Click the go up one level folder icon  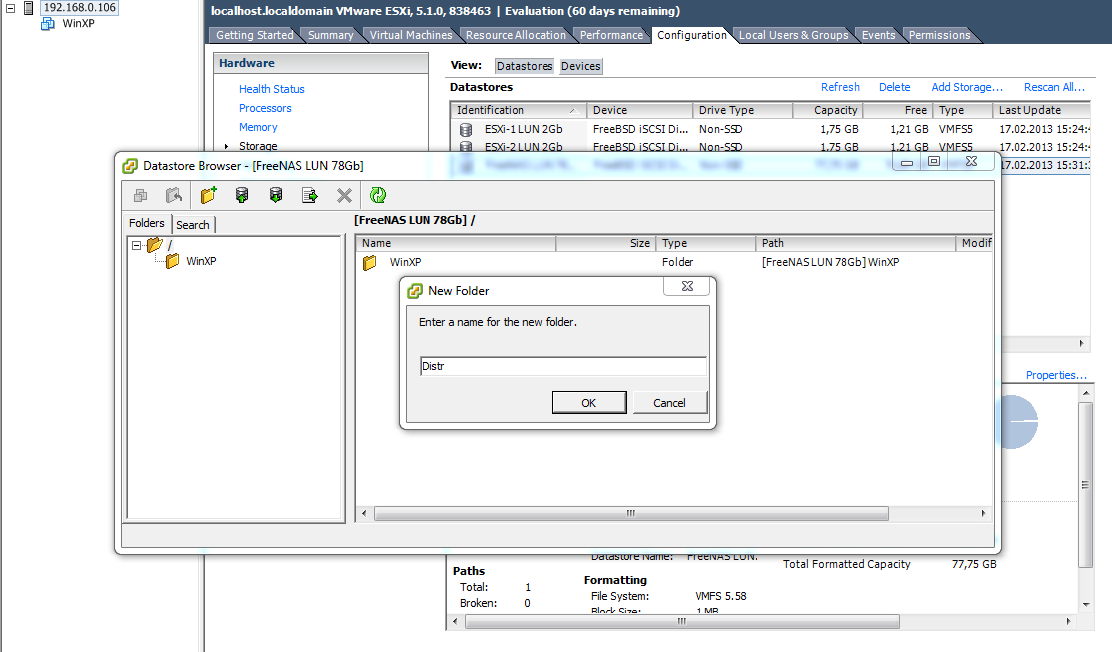174,195
